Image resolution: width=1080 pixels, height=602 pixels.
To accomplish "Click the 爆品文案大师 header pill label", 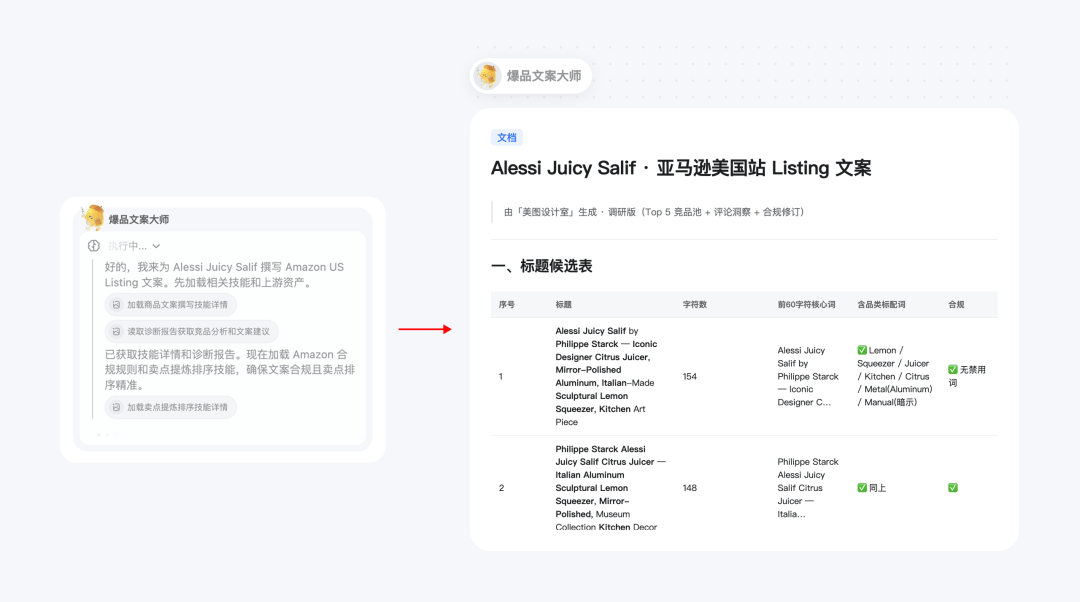I will [x=544, y=76].
